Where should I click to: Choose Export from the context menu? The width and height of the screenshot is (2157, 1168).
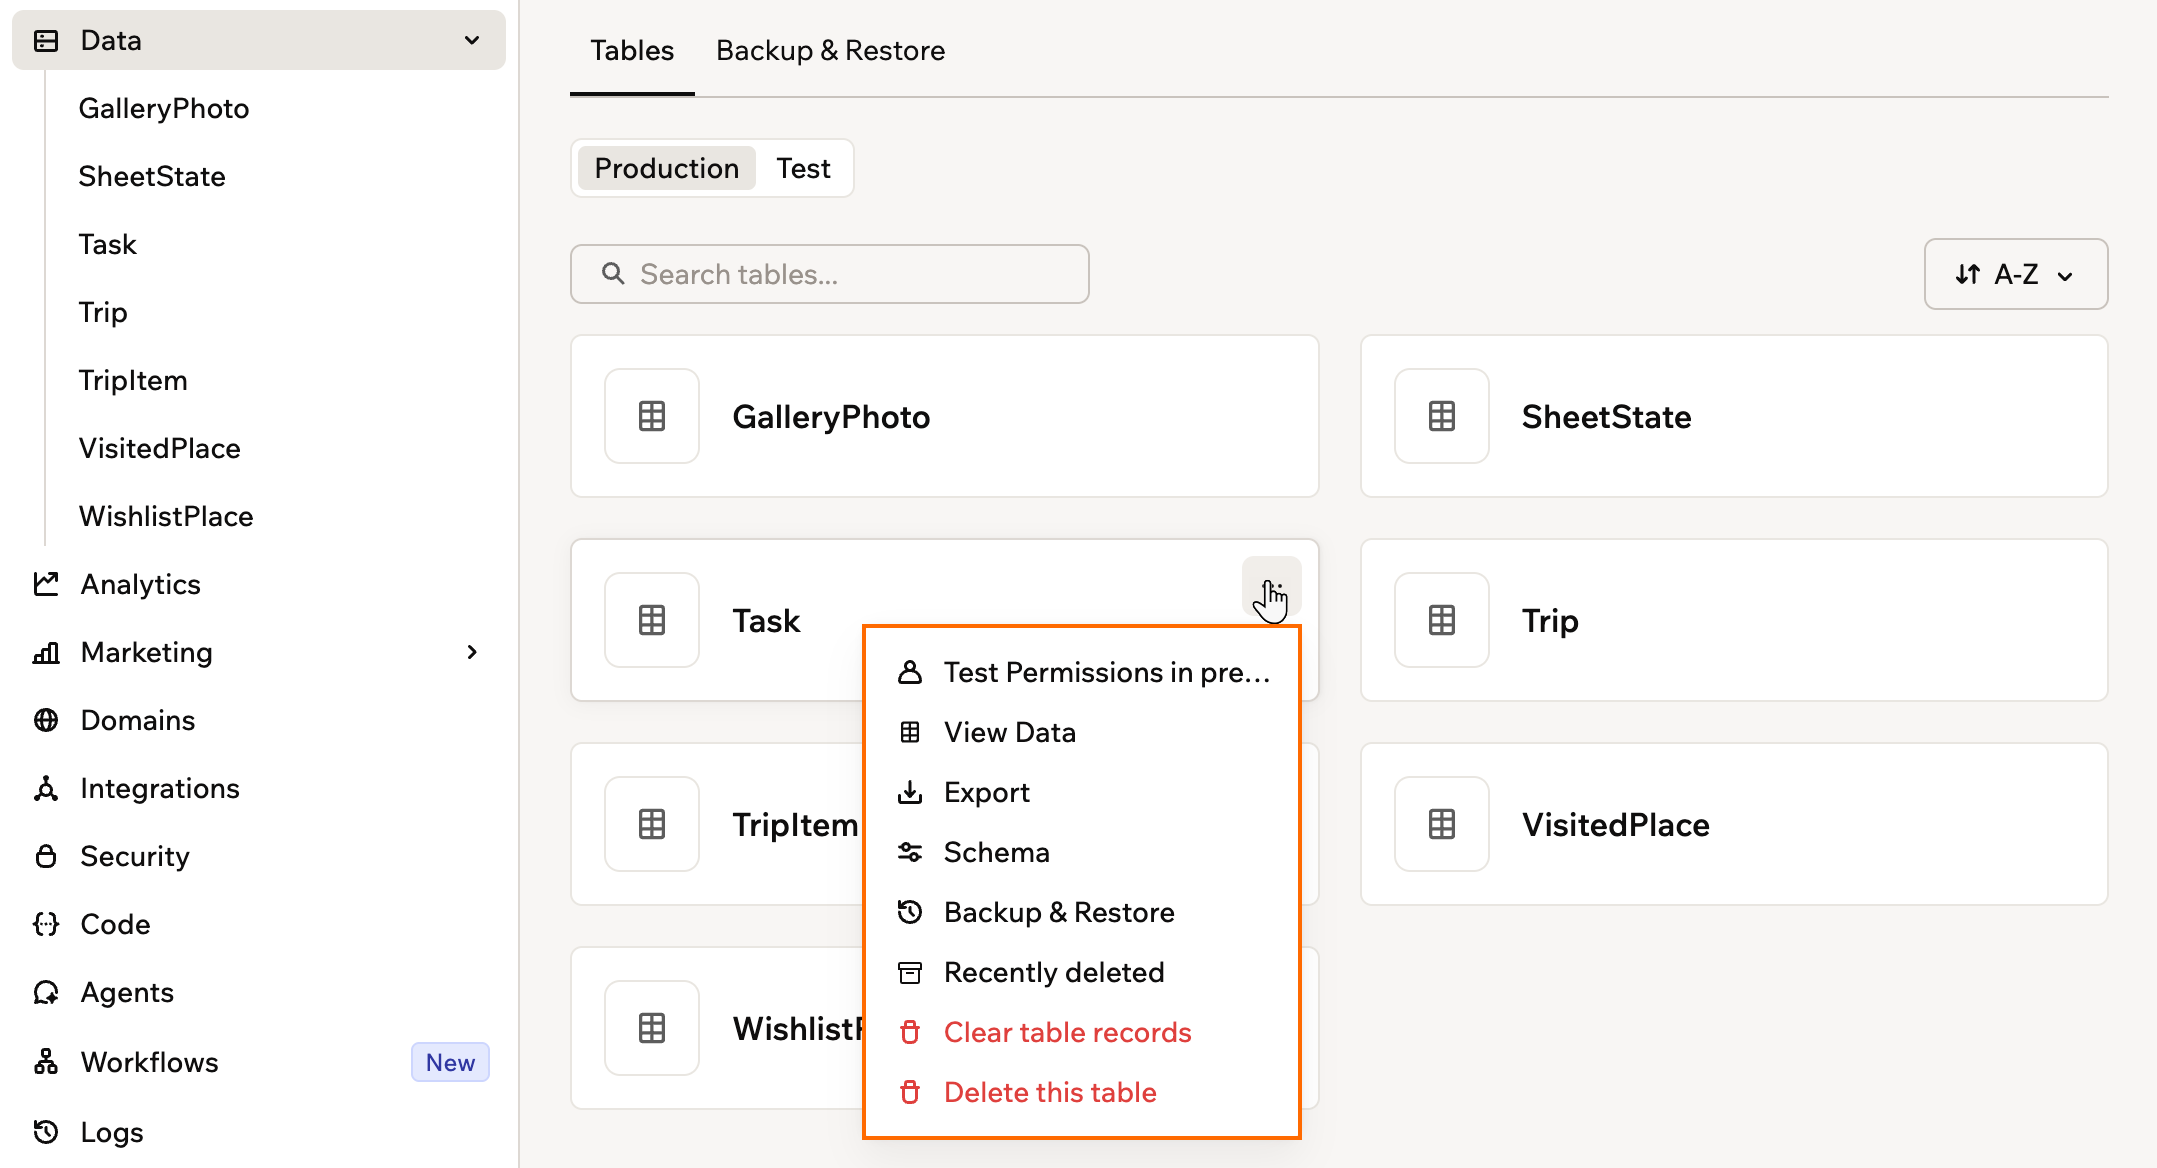click(1082, 792)
